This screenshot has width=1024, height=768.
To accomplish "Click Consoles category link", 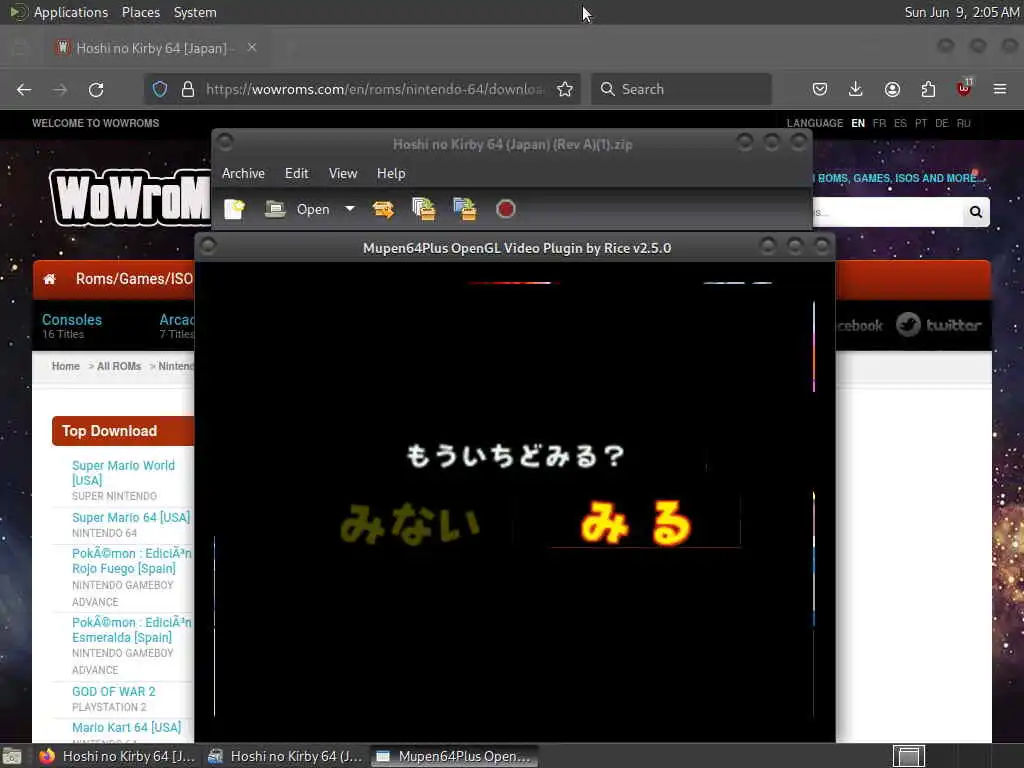I will tap(72, 319).
